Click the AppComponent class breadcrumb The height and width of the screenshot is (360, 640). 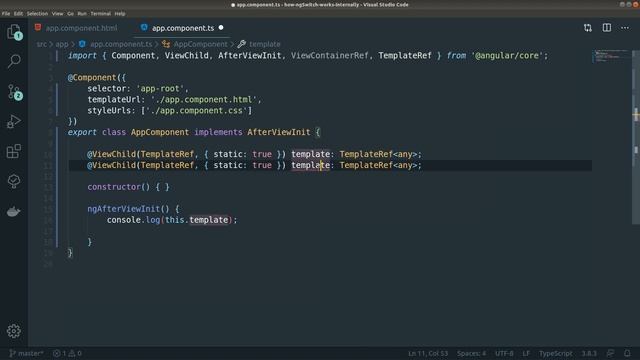200,44
